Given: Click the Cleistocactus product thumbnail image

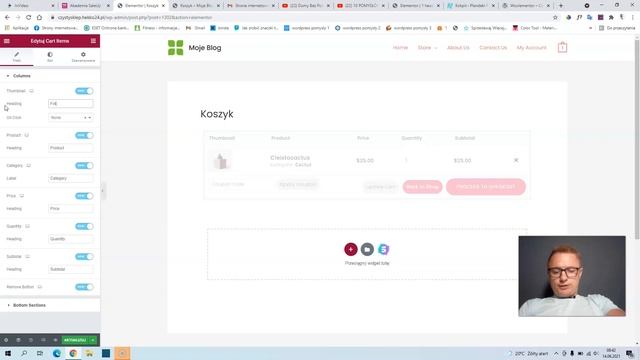Looking at the screenshot, I should [221, 161].
